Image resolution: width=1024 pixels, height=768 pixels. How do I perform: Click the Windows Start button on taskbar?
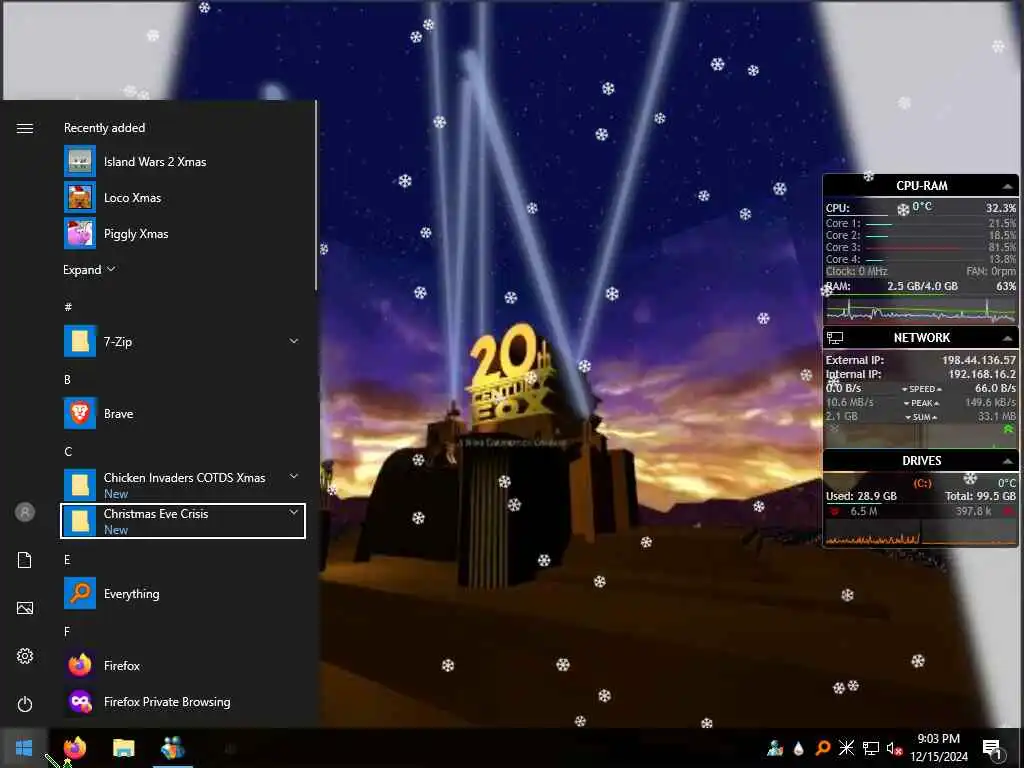click(24, 748)
